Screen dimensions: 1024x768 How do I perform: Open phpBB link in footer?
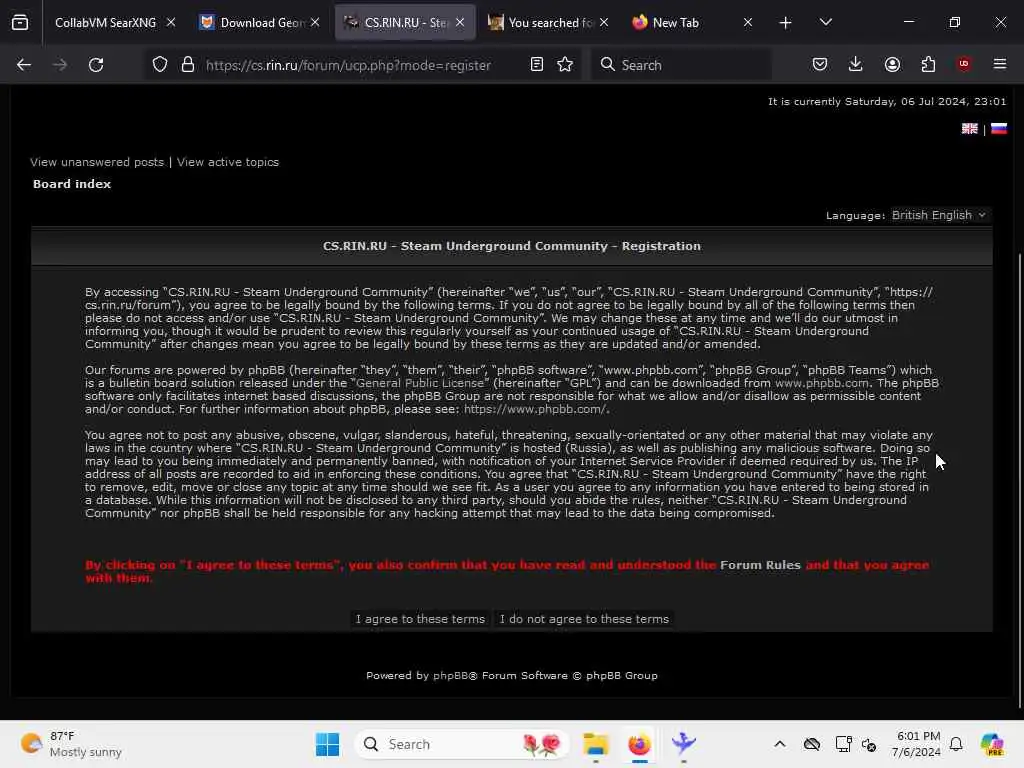pos(451,676)
